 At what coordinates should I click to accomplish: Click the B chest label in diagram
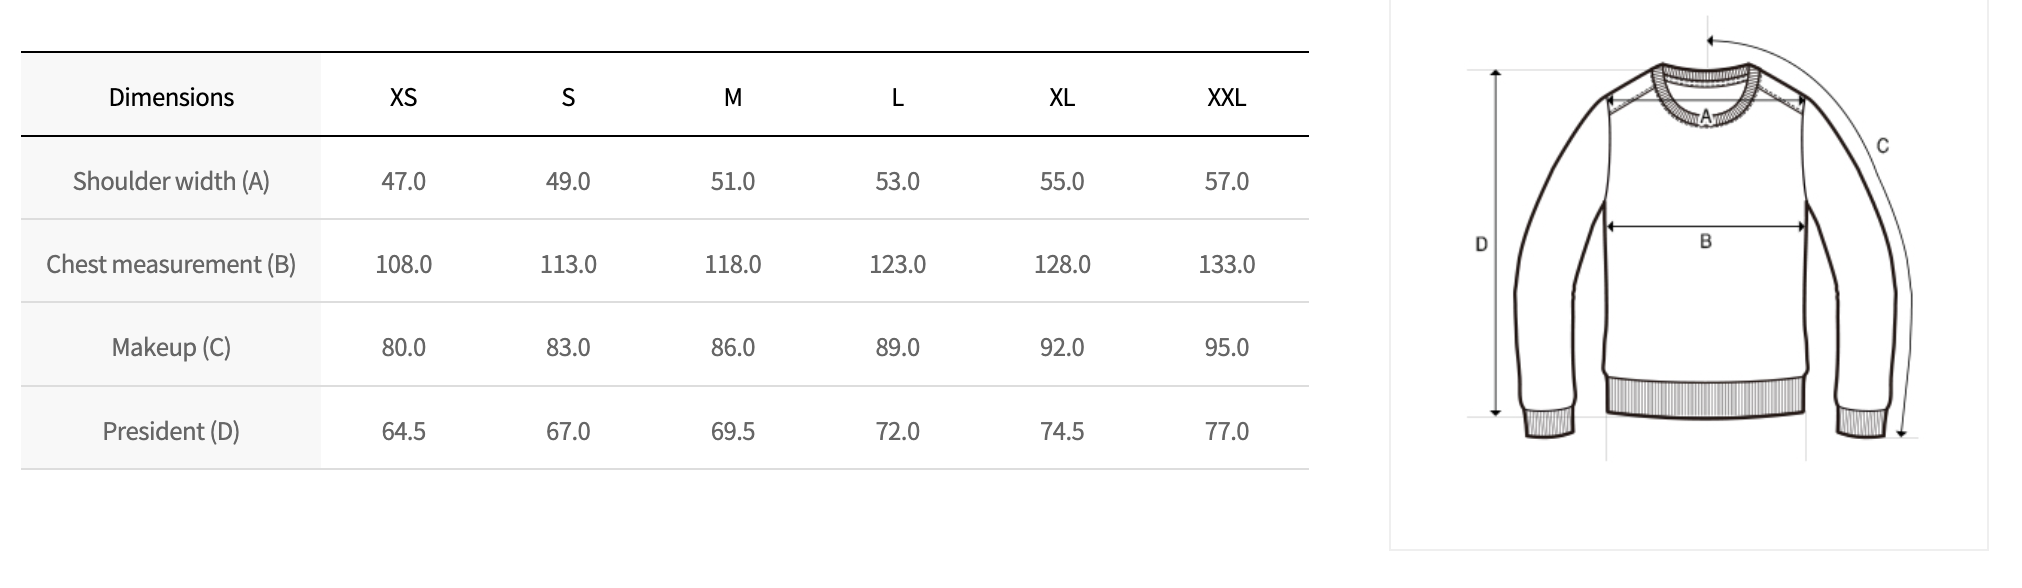(x=1706, y=241)
